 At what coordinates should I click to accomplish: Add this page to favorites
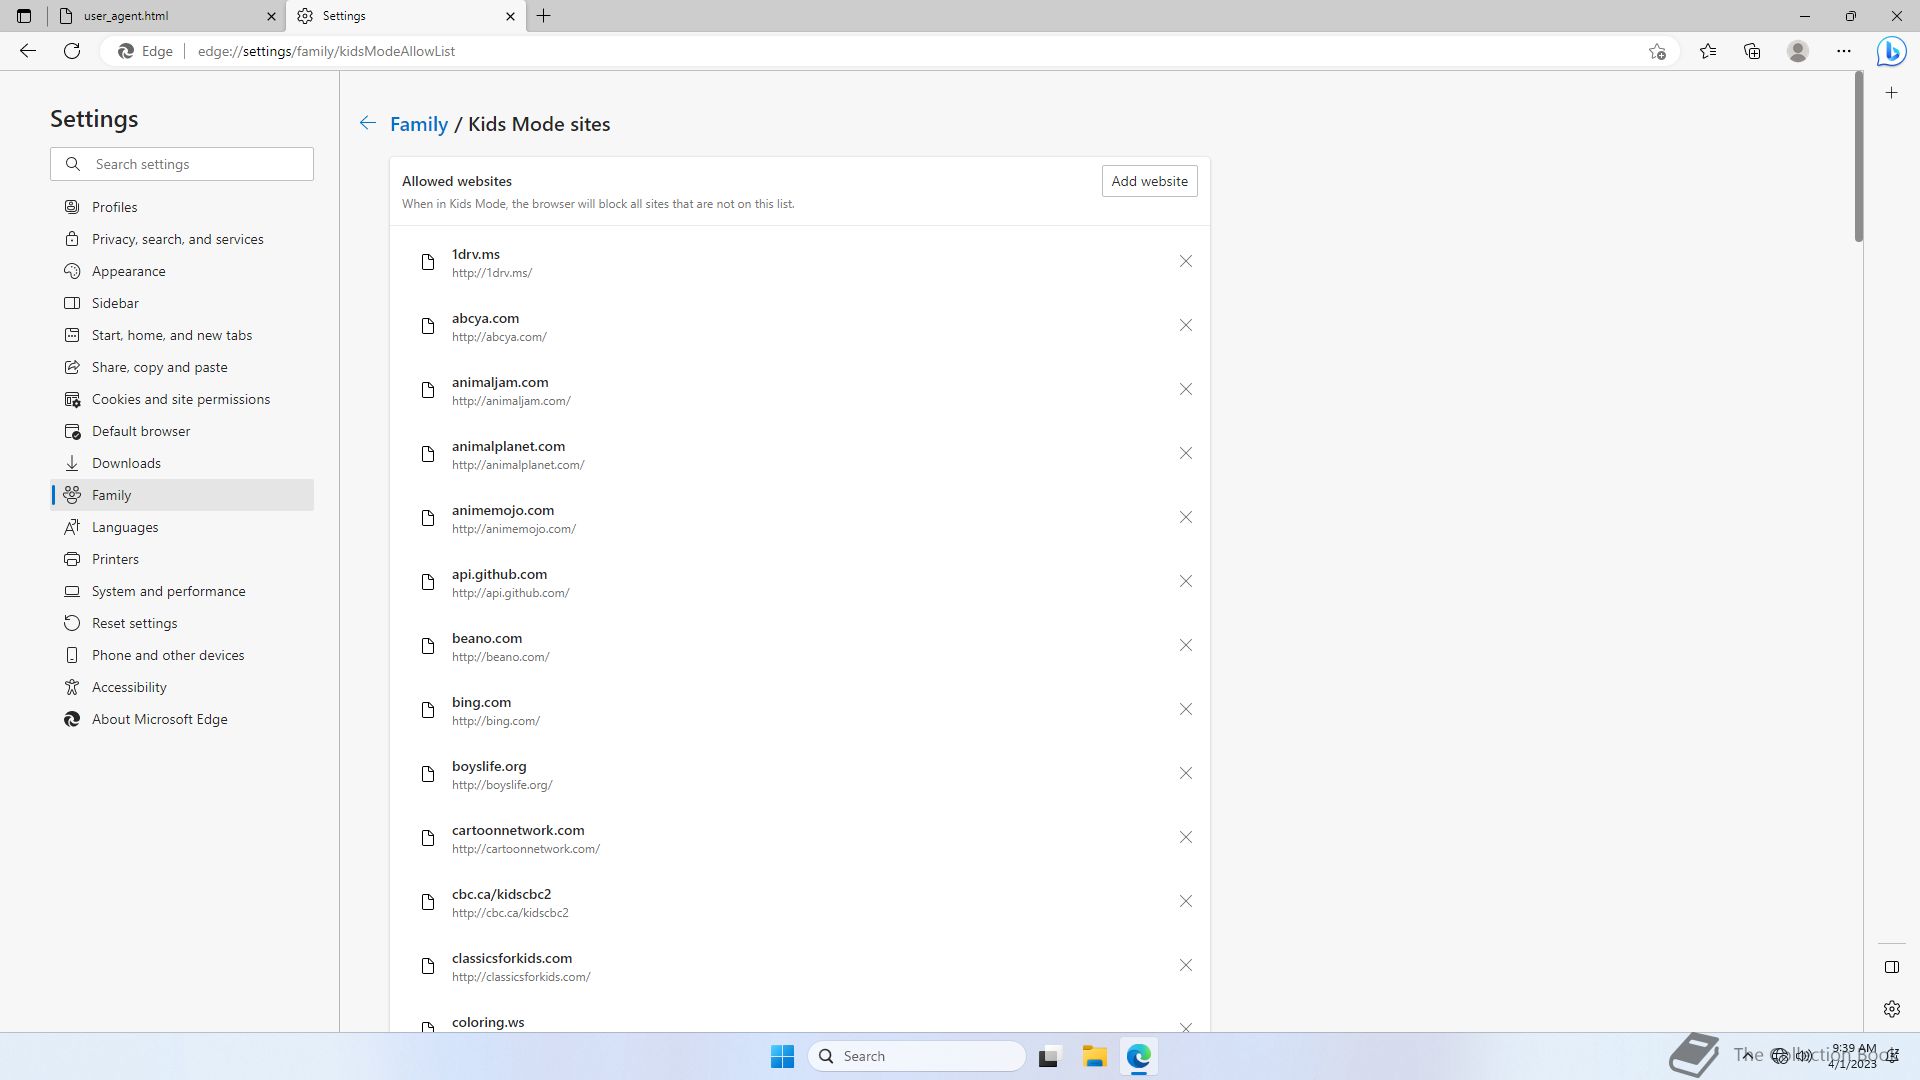point(1657,51)
